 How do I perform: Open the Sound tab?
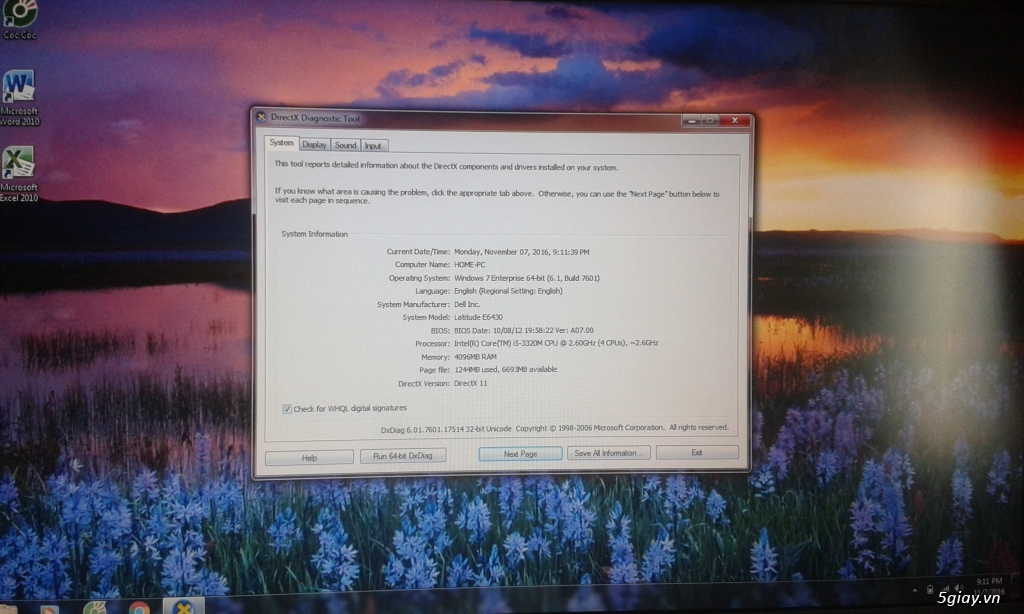(345, 145)
